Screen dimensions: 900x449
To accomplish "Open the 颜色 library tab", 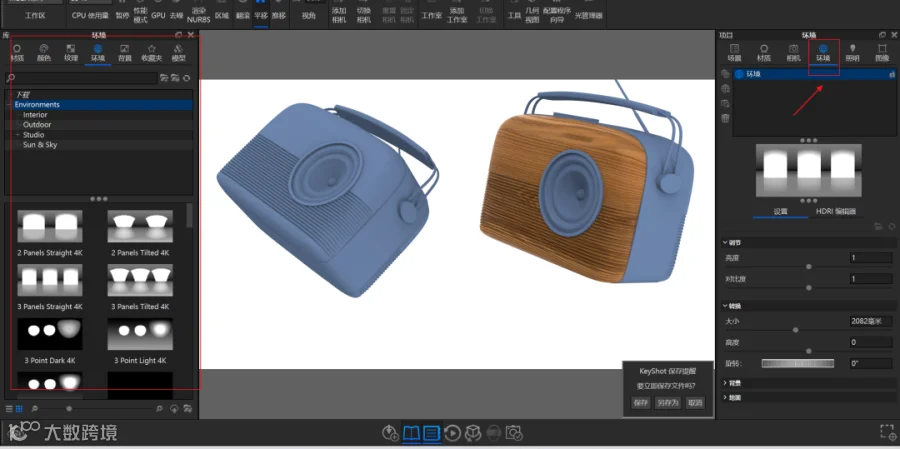I will (44, 53).
